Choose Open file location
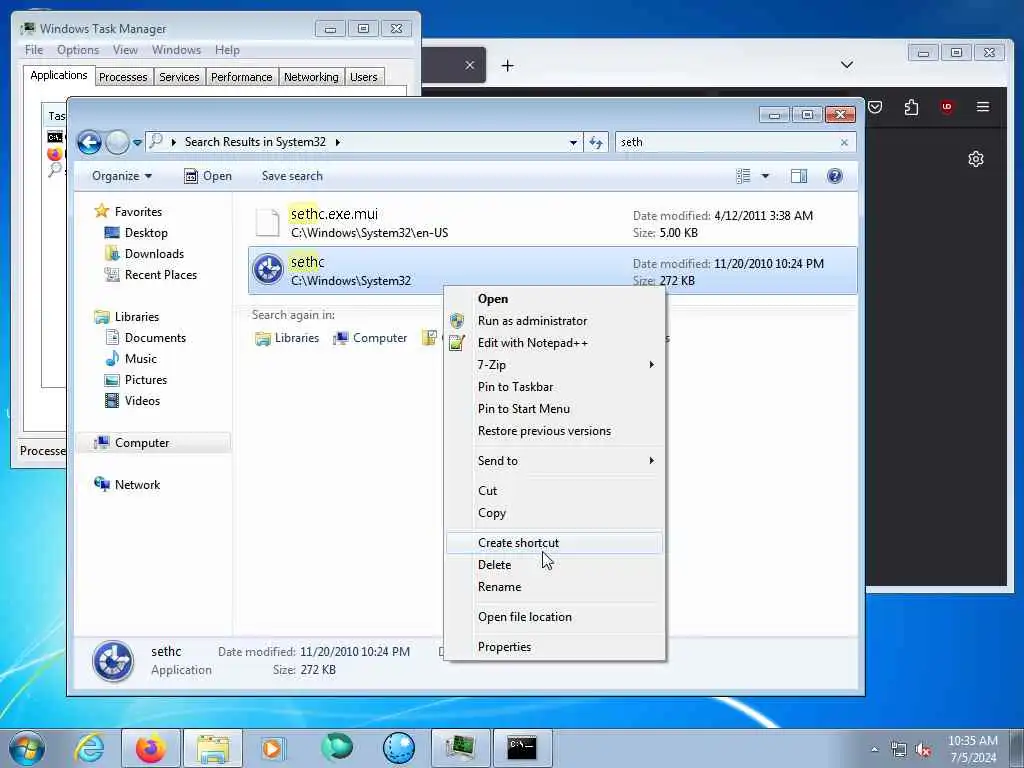Image resolution: width=1024 pixels, height=768 pixels. 554,617
